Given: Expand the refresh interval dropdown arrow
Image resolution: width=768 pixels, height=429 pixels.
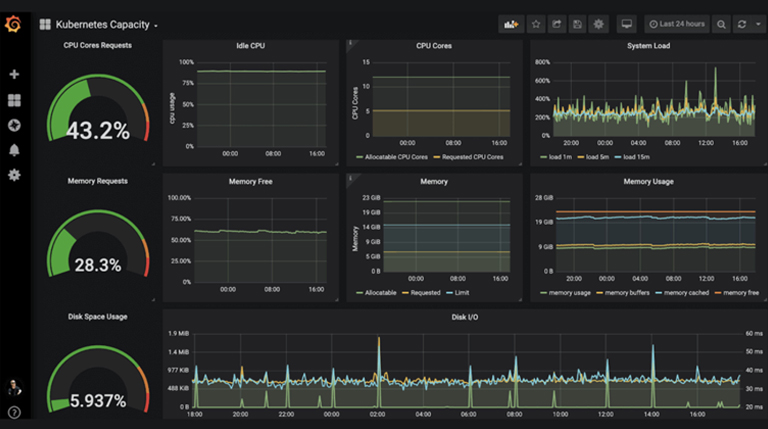Looking at the screenshot, I should click(758, 24).
